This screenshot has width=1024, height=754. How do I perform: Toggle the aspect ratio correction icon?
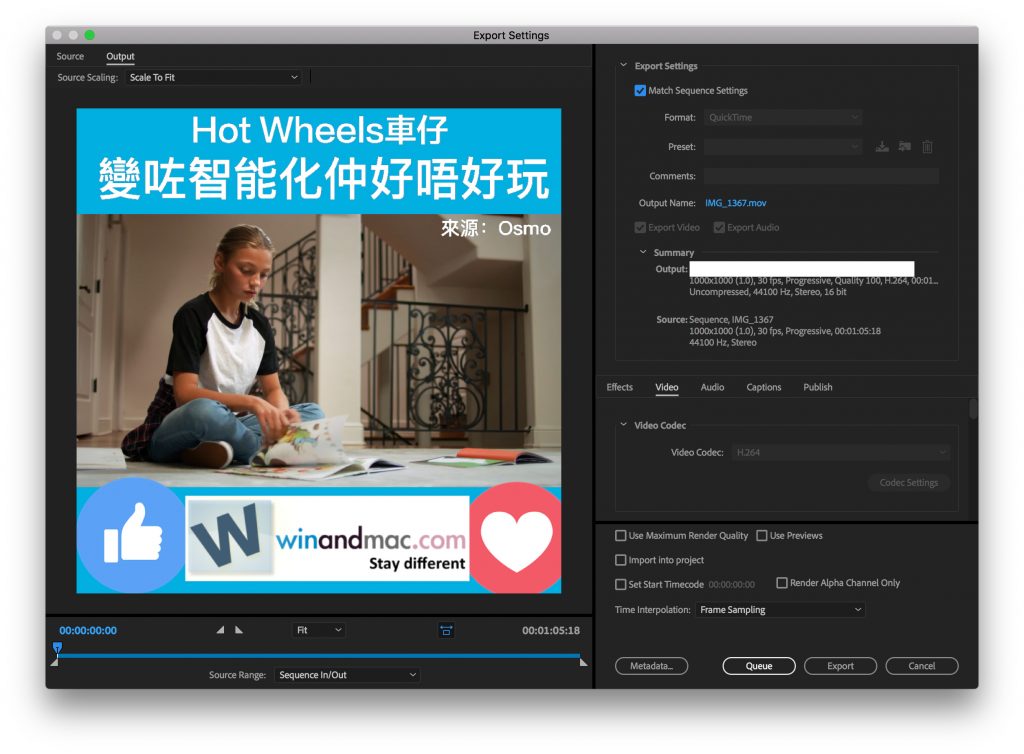[x=446, y=630]
